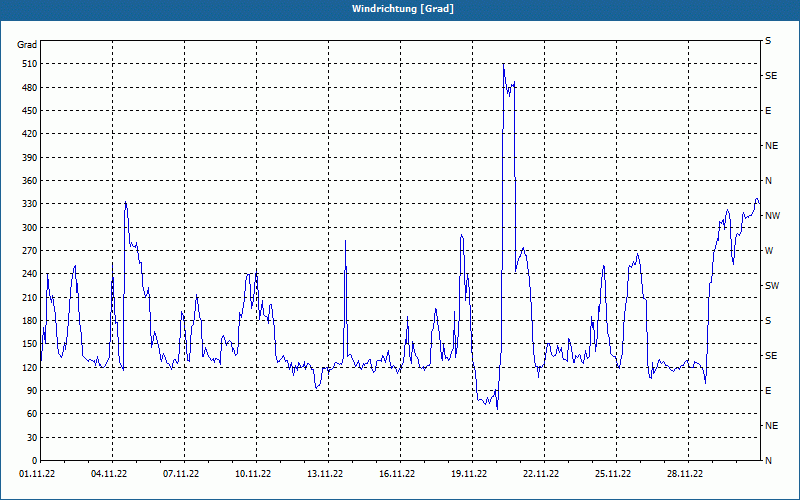
Task: Click the "W" compass label on right axis
Action: pos(769,251)
